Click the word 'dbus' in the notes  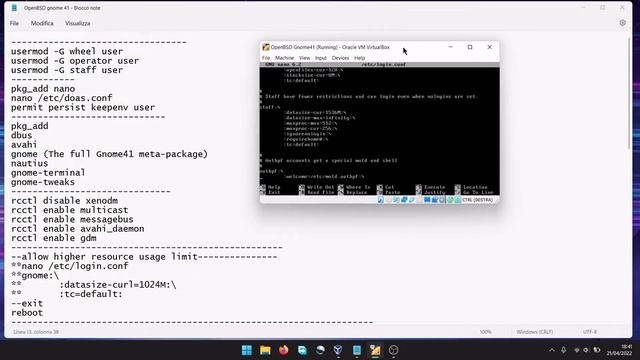[22, 135]
